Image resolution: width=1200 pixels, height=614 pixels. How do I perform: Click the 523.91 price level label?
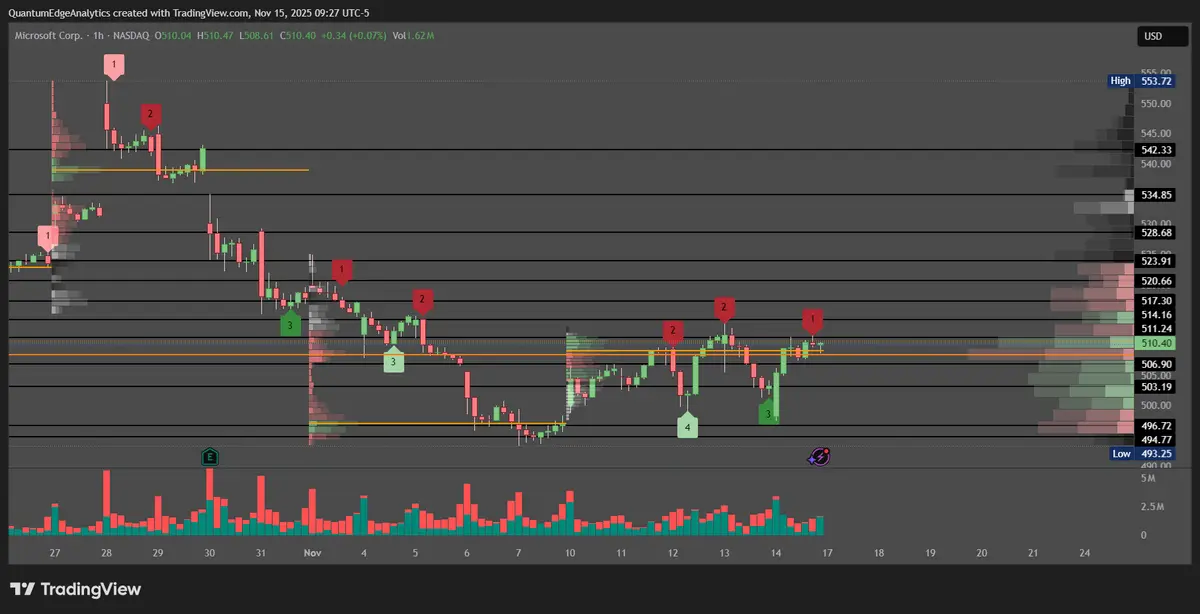point(1156,261)
